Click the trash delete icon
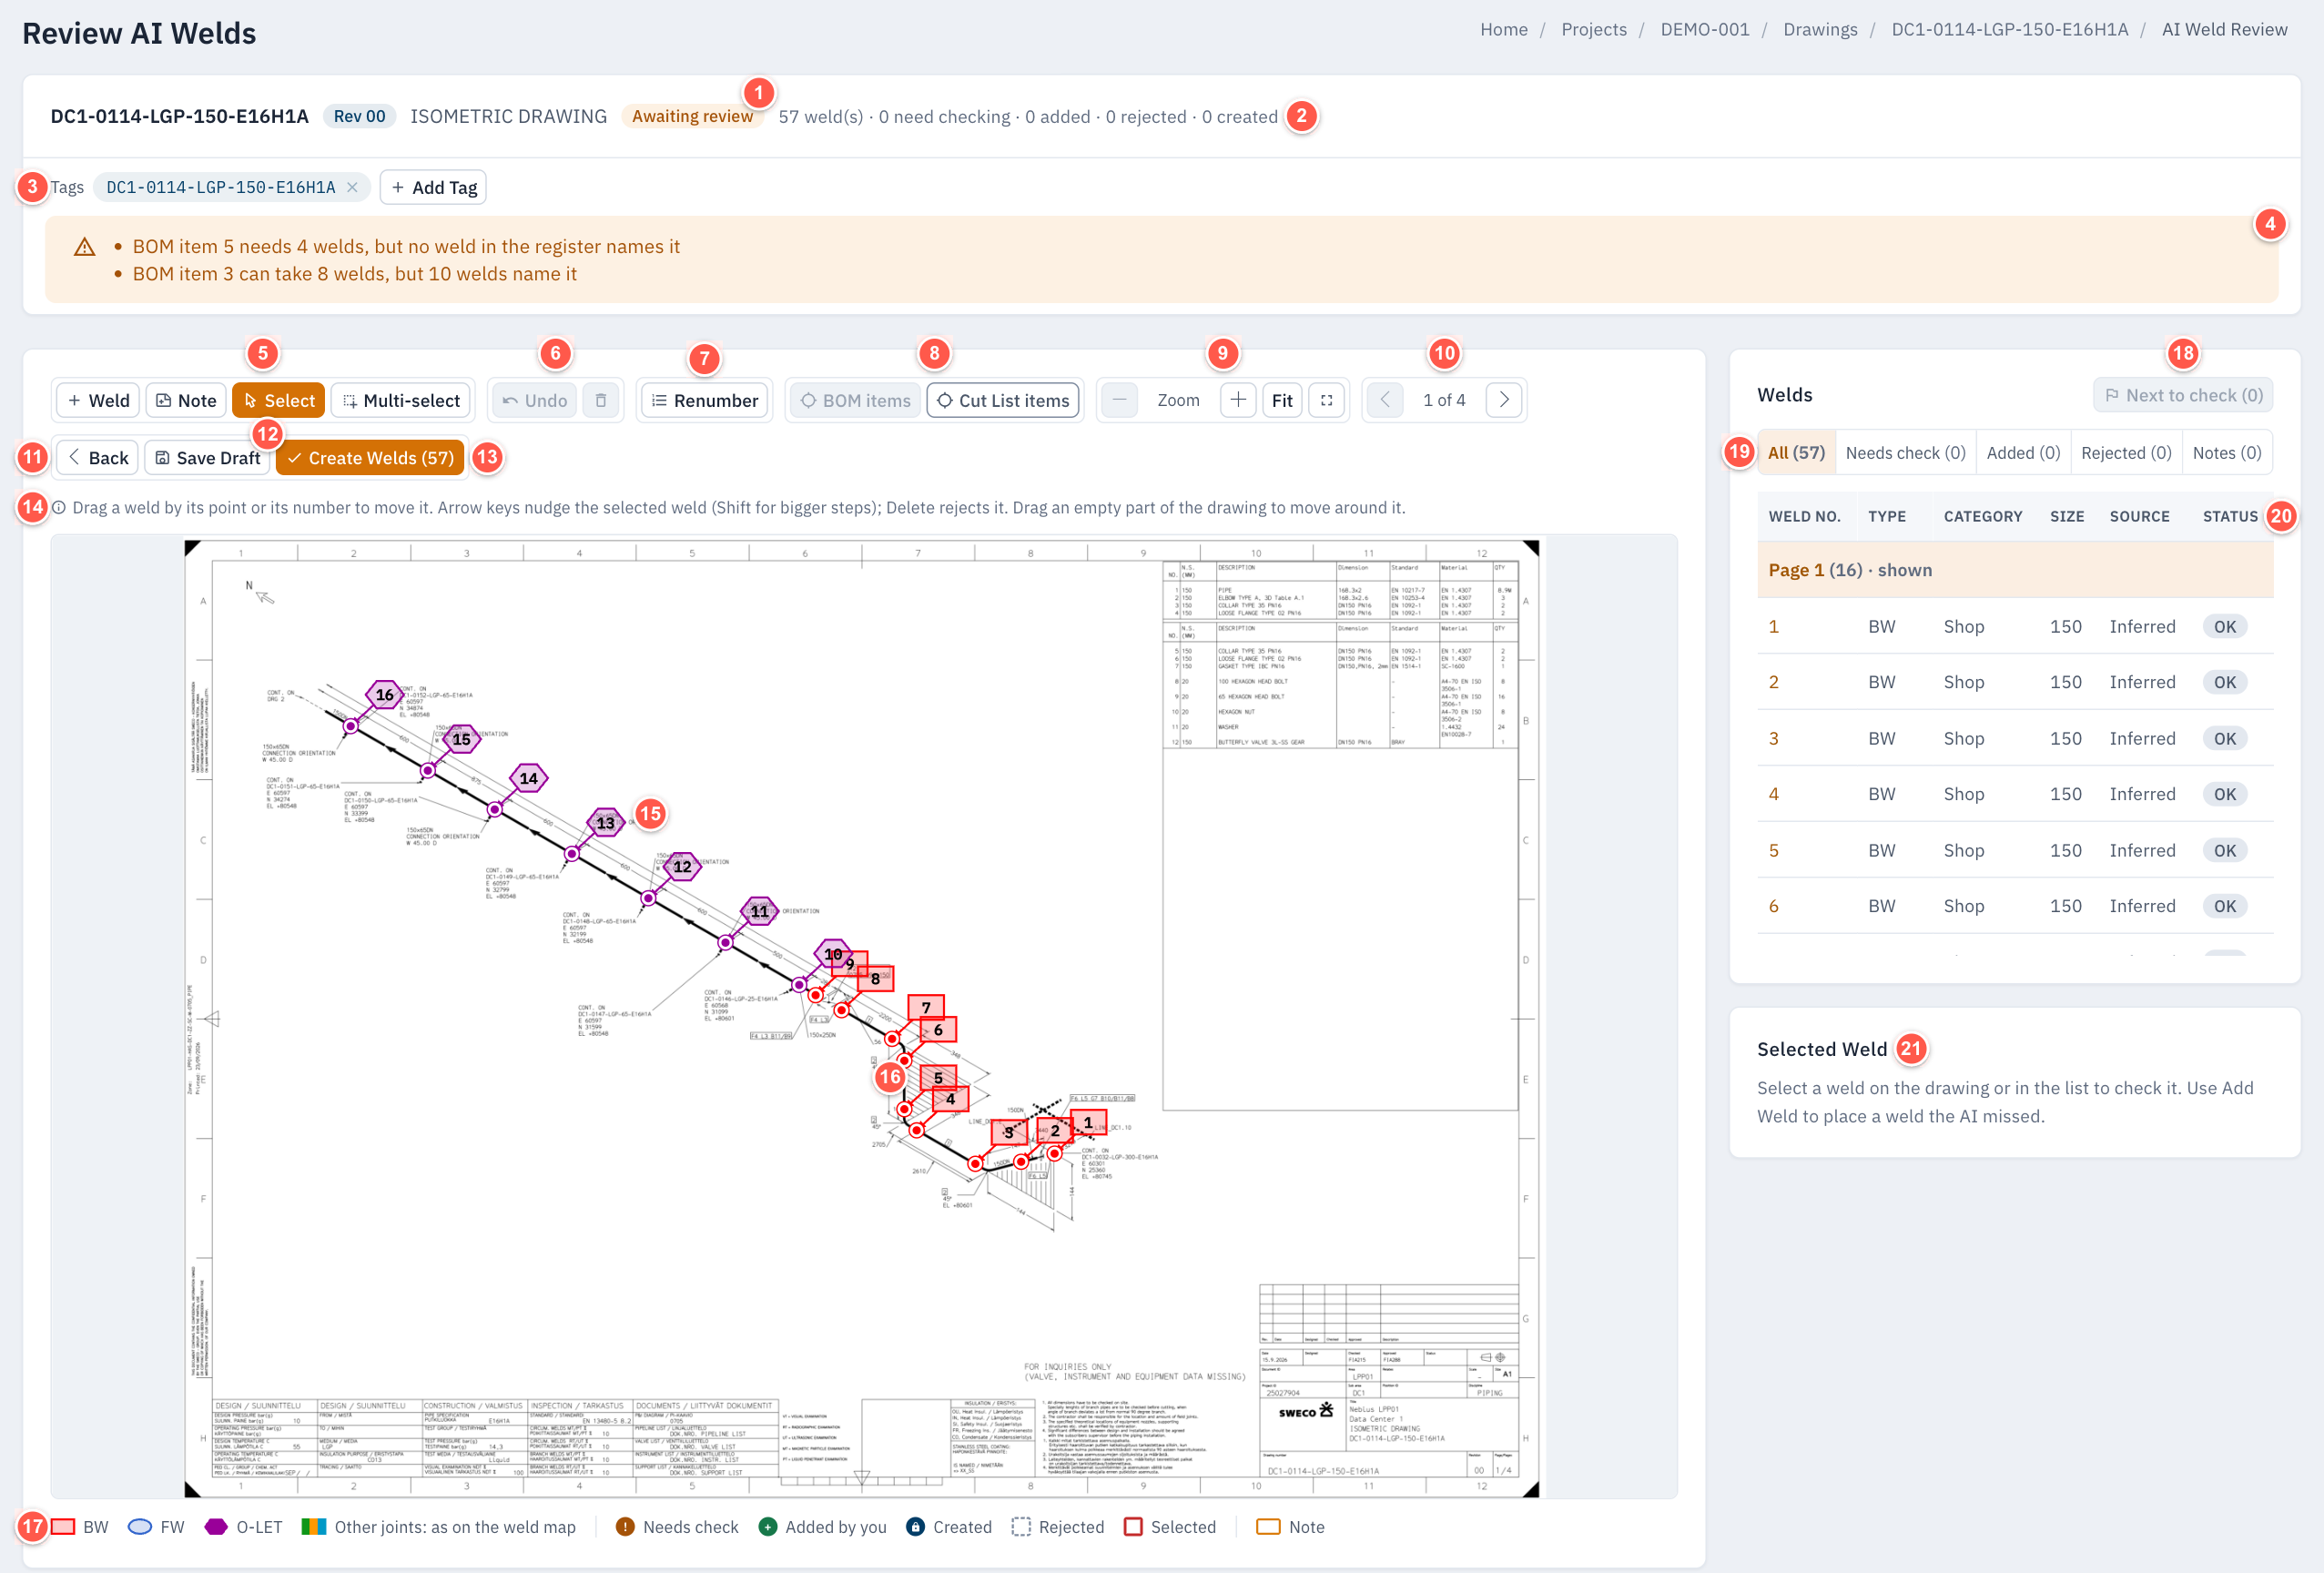 click(x=601, y=400)
